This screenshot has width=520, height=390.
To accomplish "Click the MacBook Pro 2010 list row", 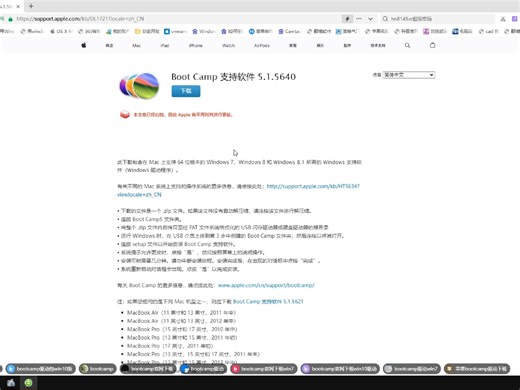I will [x=182, y=329].
